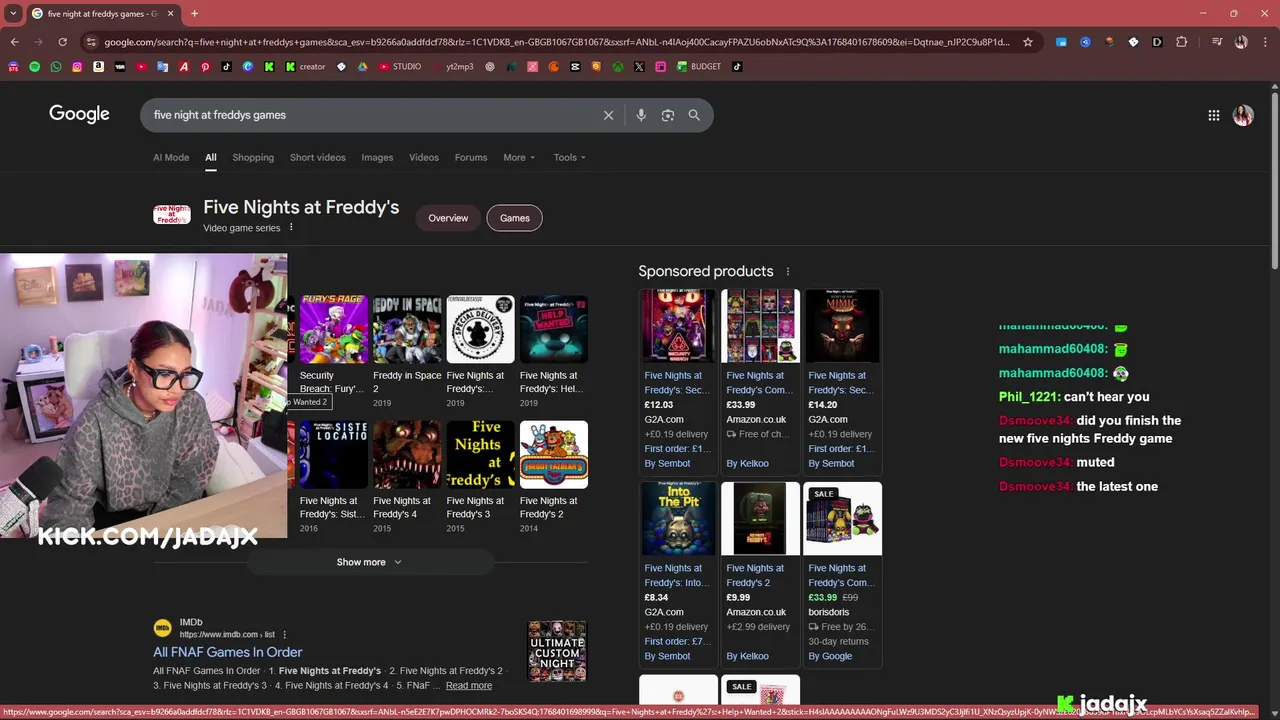Click the Google search input field
Viewport: 1280px width, 720px height.
(370, 115)
